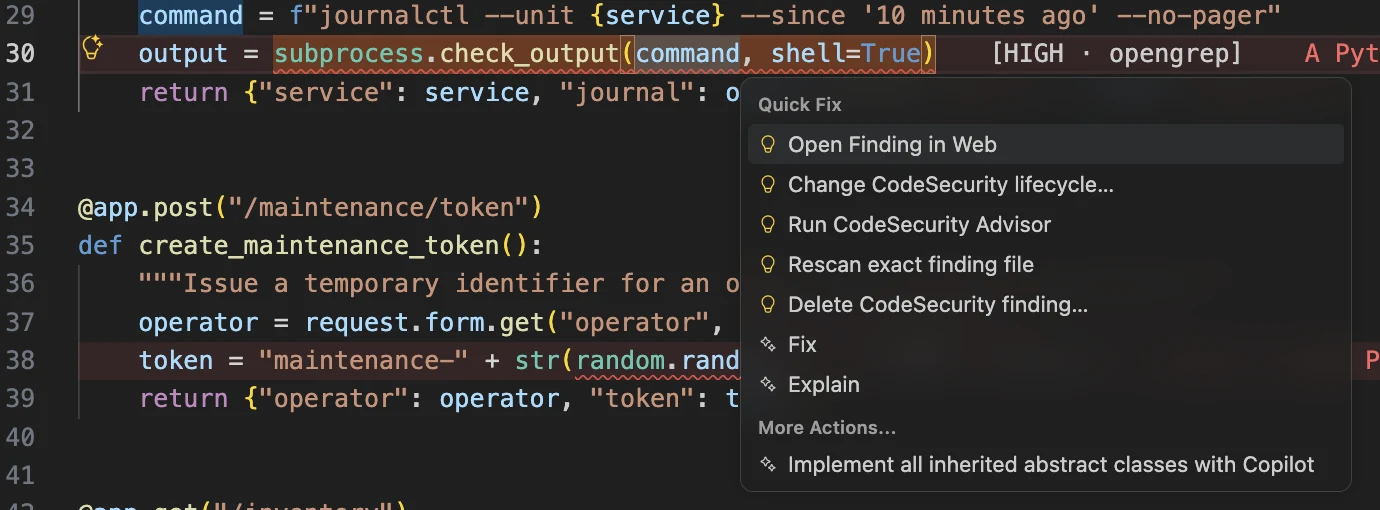Click the "/maintenance/token" route string
1380x510 pixels.
(379, 207)
